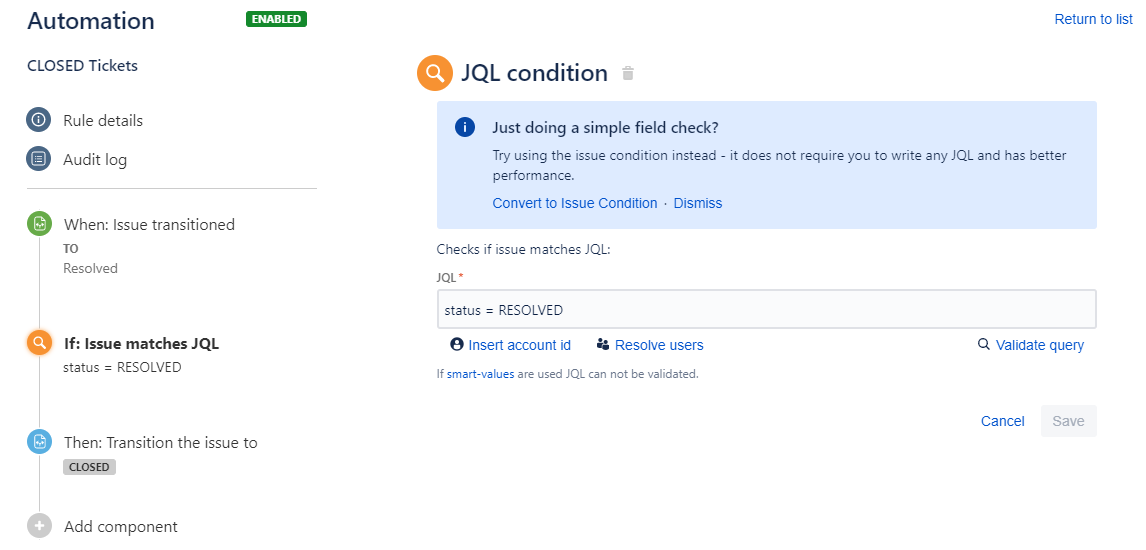
Task: Click the ENABLED status badge
Action: [276, 19]
